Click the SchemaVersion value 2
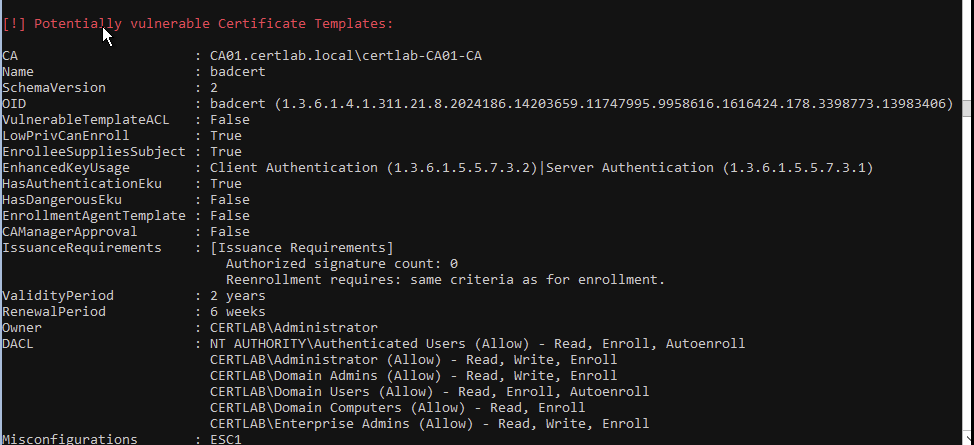The width and height of the screenshot is (974, 445). point(214,87)
